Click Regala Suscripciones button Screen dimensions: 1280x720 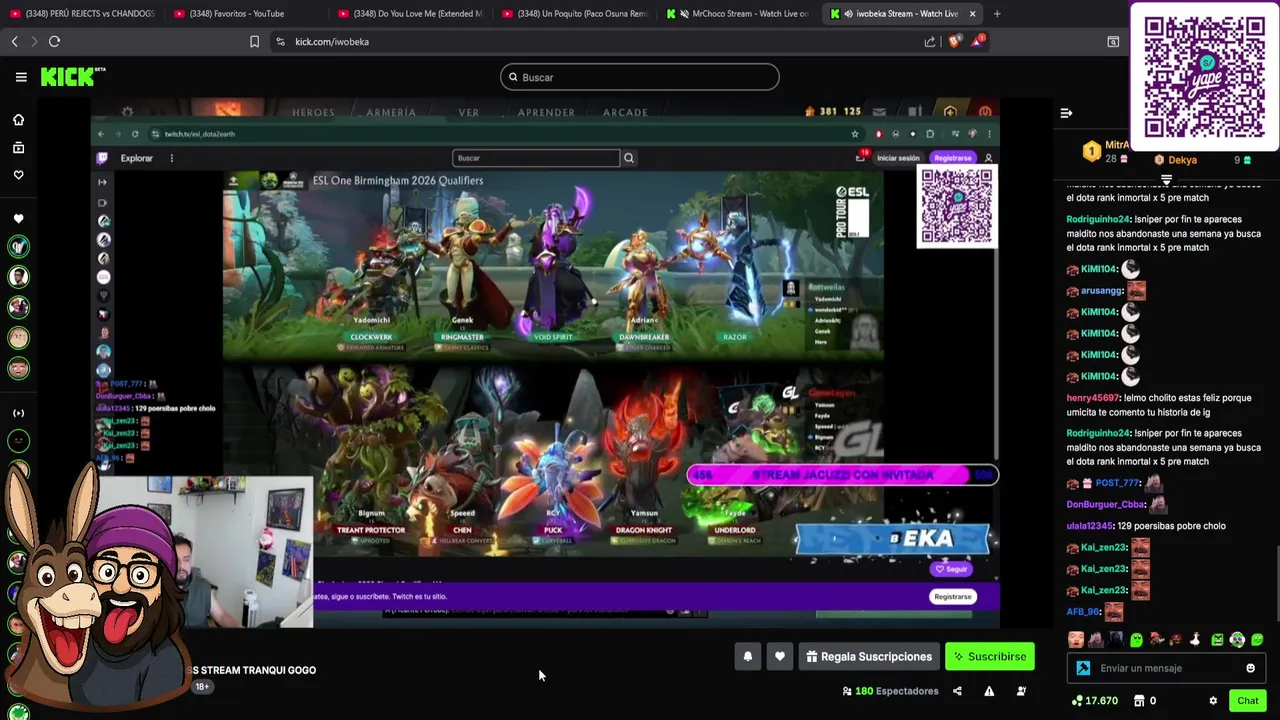click(869, 657)
